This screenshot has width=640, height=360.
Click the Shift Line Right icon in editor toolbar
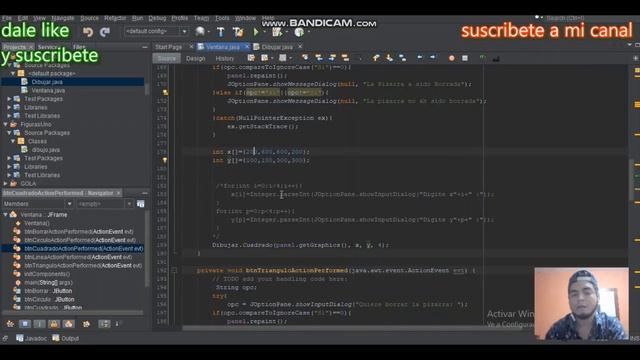coord(433,58)
